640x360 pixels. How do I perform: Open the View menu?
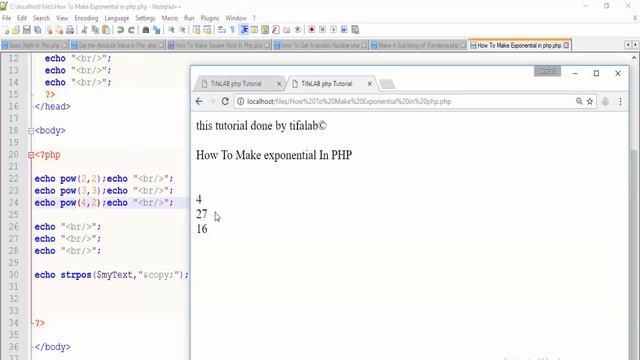[62, 18]
